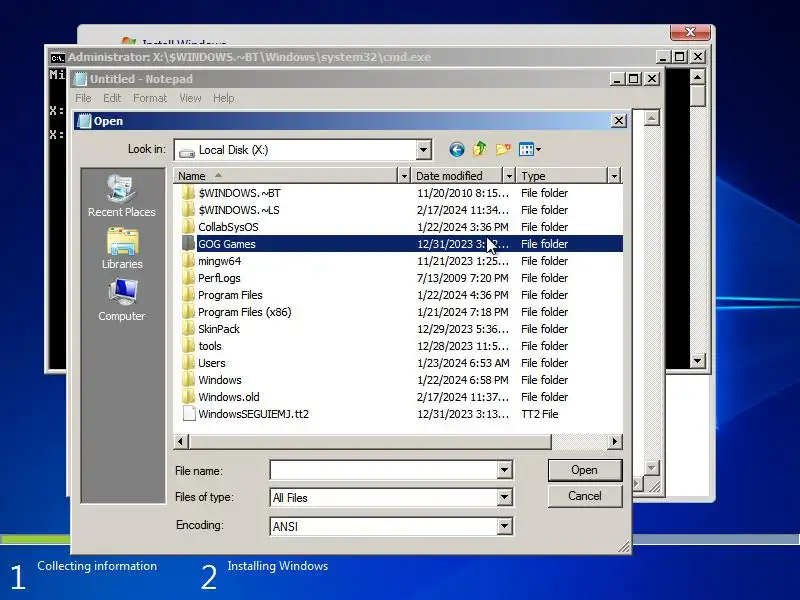Open Notepad's Help menu
800x600 pixels.
tap(223, 98)
